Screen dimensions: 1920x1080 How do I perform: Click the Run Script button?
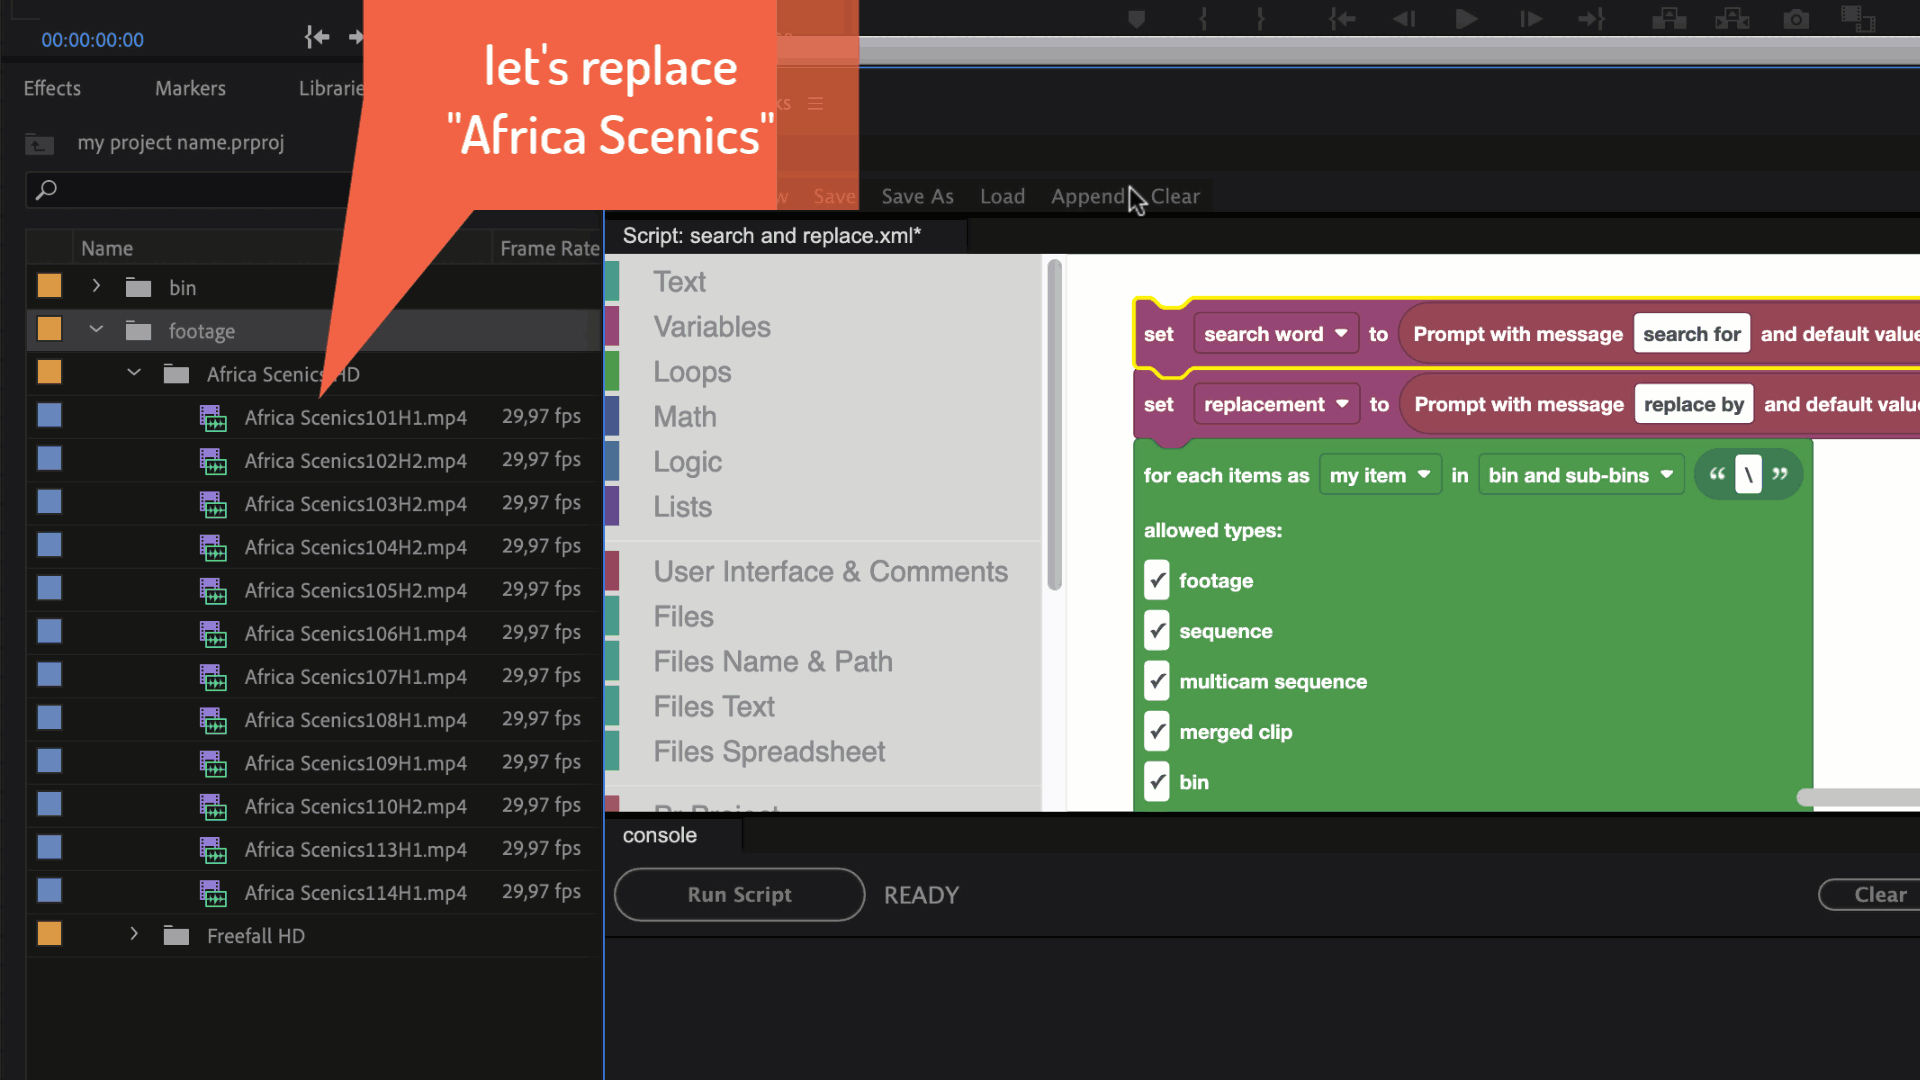coord(740,895)
